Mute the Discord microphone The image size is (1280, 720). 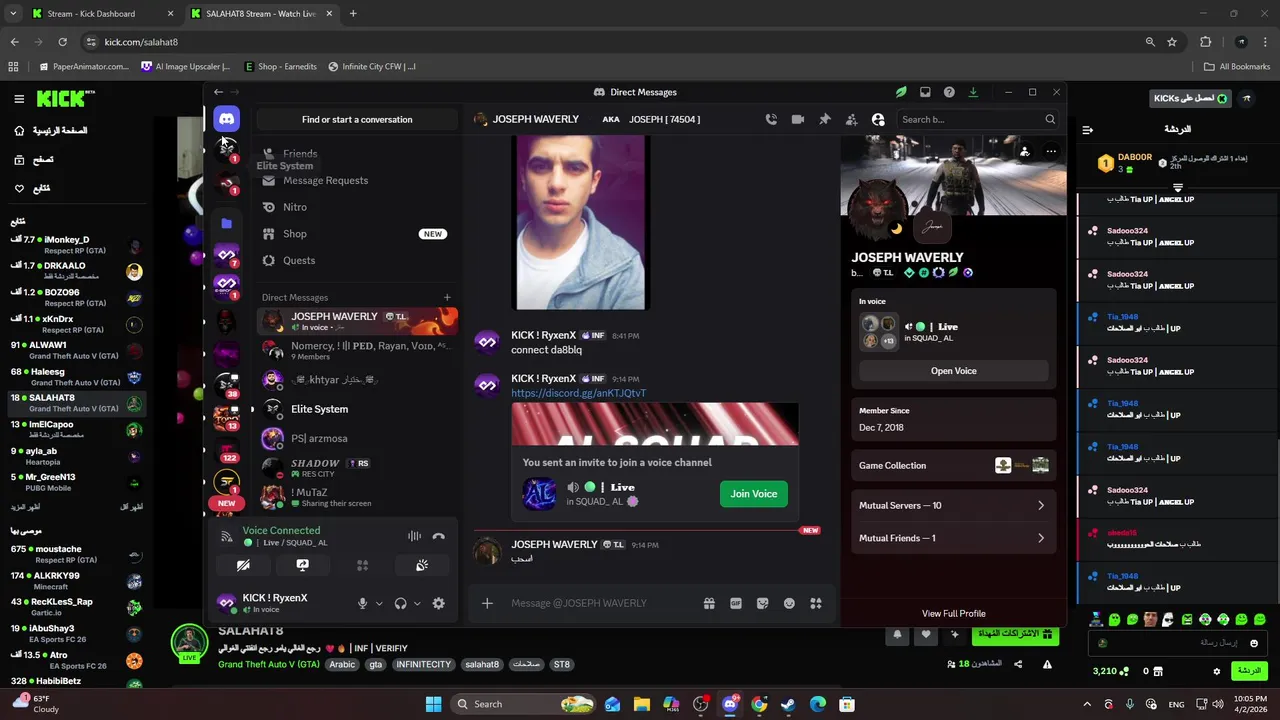coord(363,603)
